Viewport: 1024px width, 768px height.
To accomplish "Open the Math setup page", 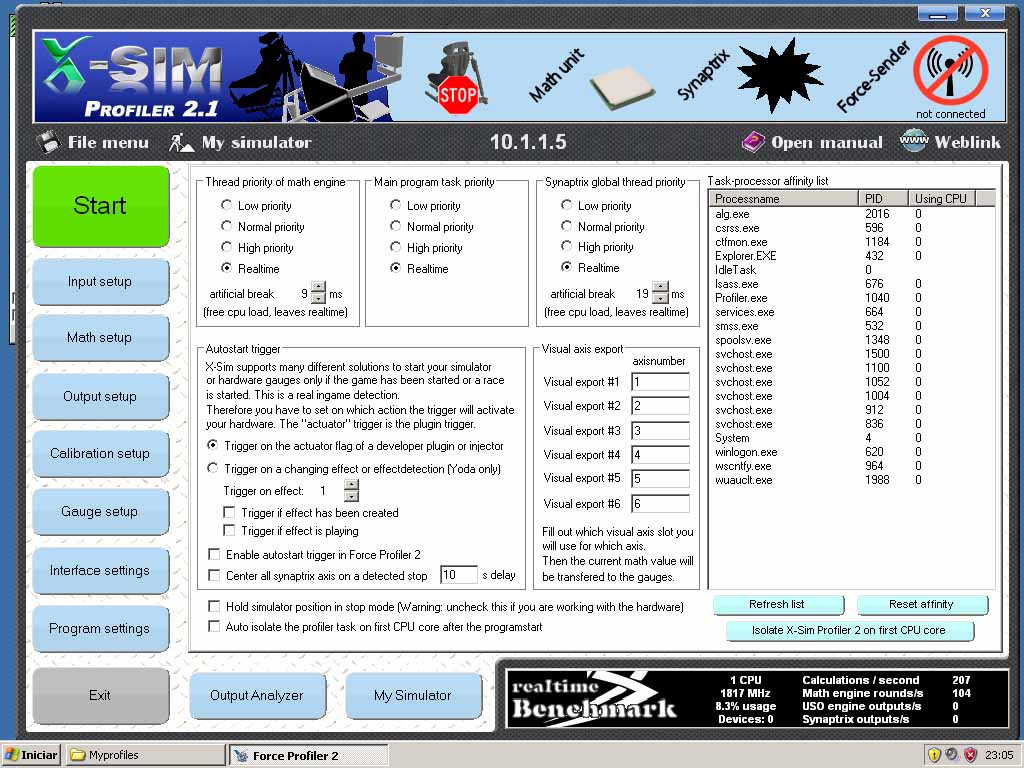I will (x=101, y=338).
